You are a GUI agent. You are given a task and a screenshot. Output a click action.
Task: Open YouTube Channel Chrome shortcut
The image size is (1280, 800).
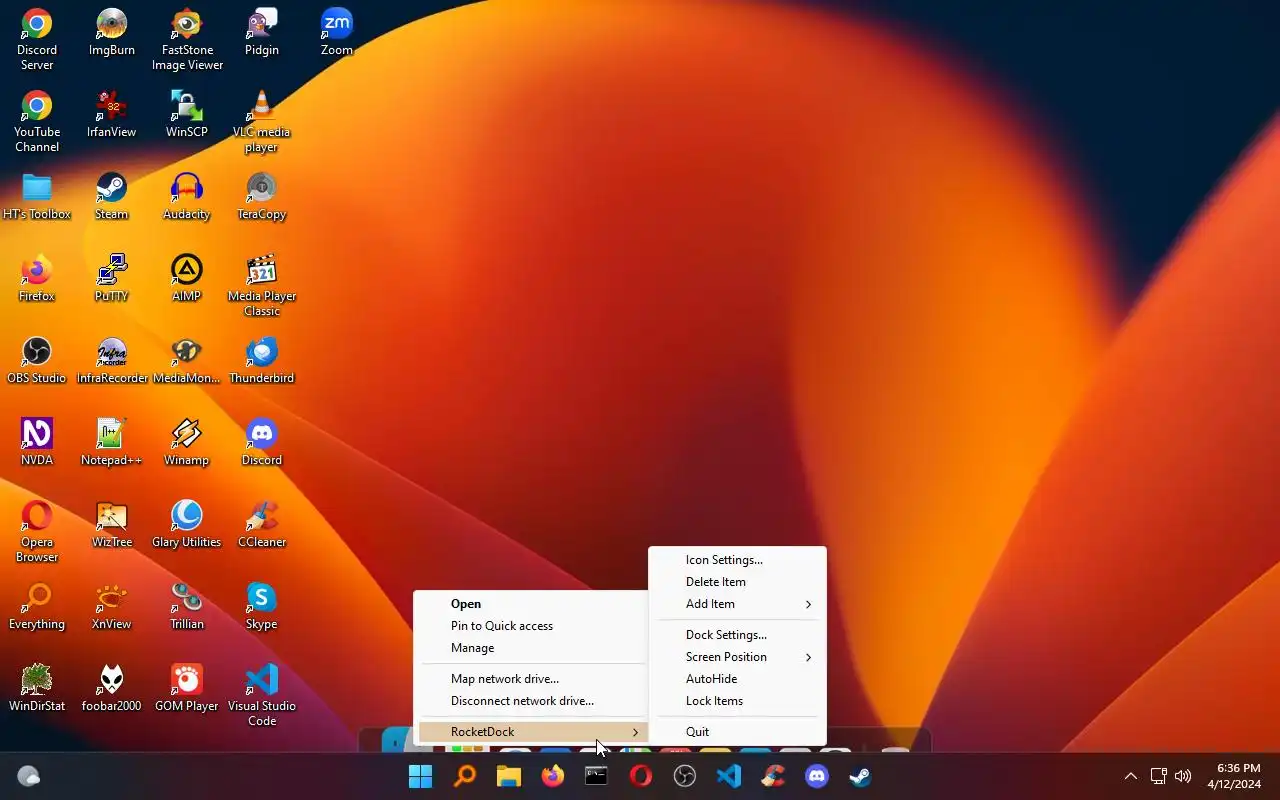(37, 121)
